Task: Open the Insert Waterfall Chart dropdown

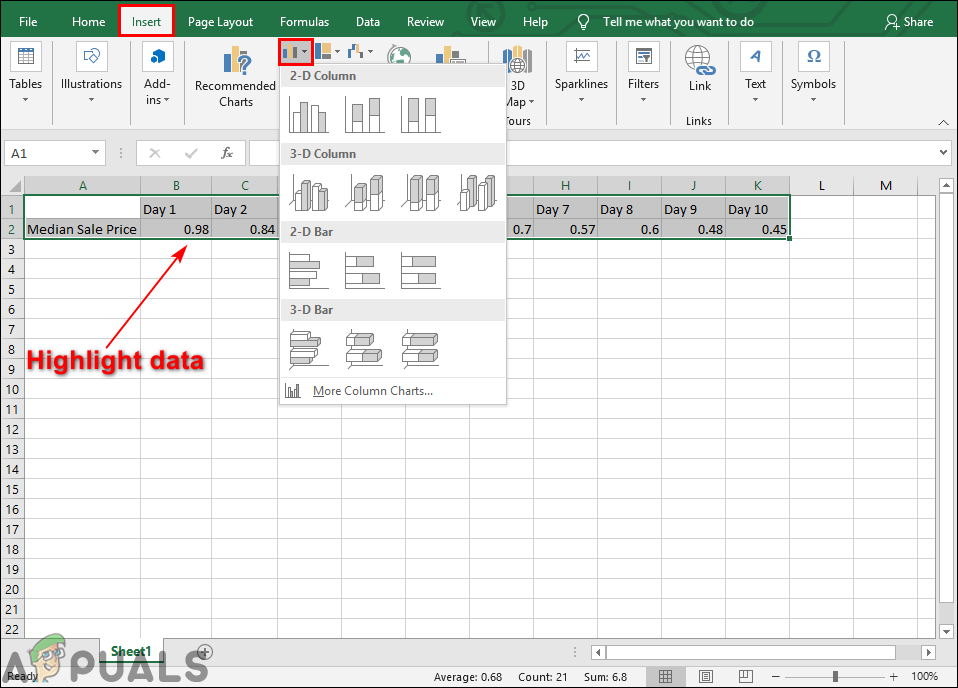Action: [x=360, y=52]
